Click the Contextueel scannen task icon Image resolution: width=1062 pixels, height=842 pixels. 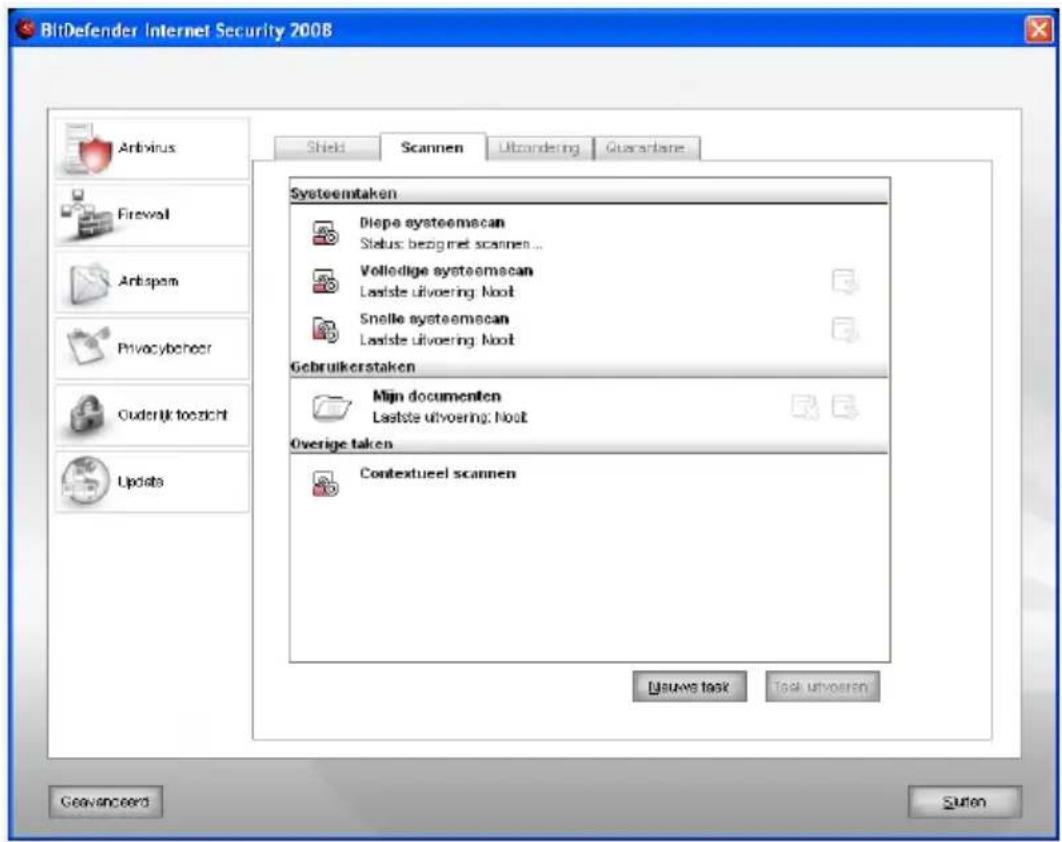(325, 484)
